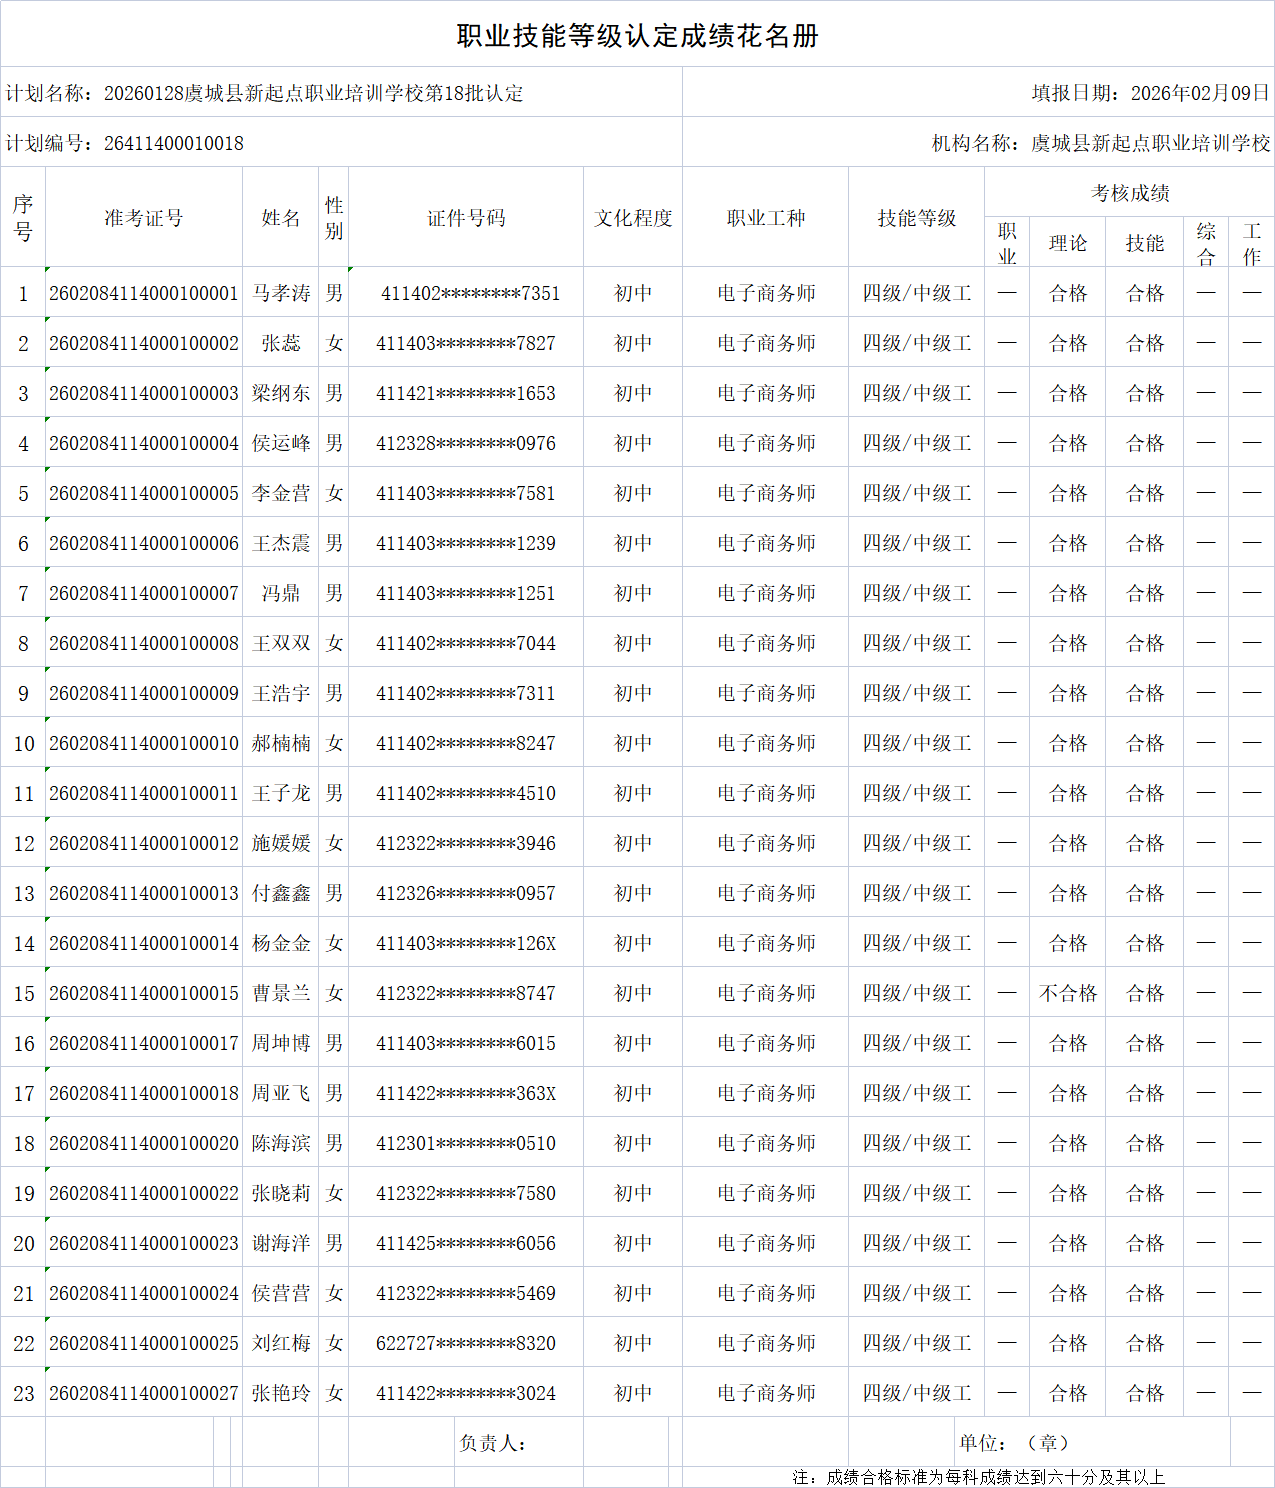Click the 技能等级 column header
The height and width of the screenshot is (1488, 1275).
[915, 217]
